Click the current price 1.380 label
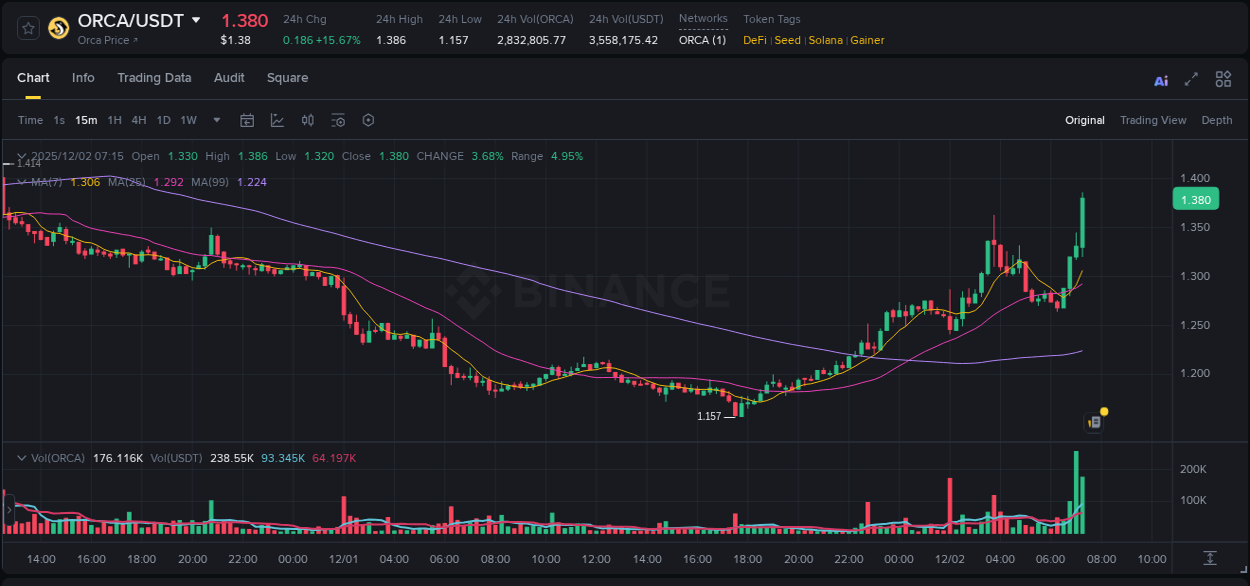 click(x=1195, y=199)
